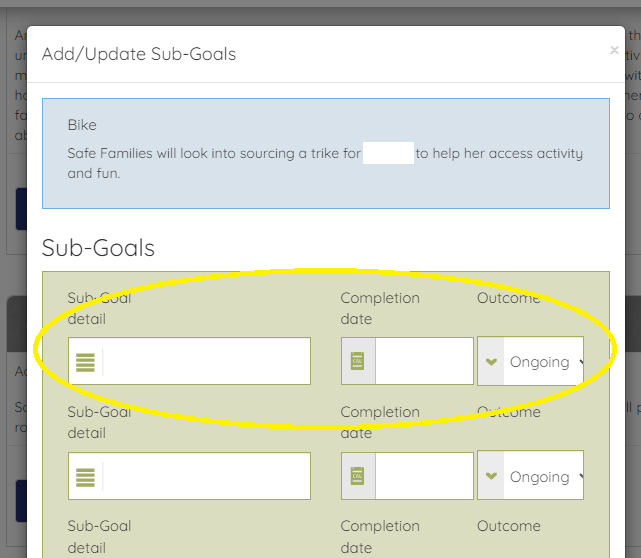The width and height of the screenshot is (641, 558).
Task: Click the 'Add/Update Sub-Goals' dialog title
Action: (x=139, y=54)
